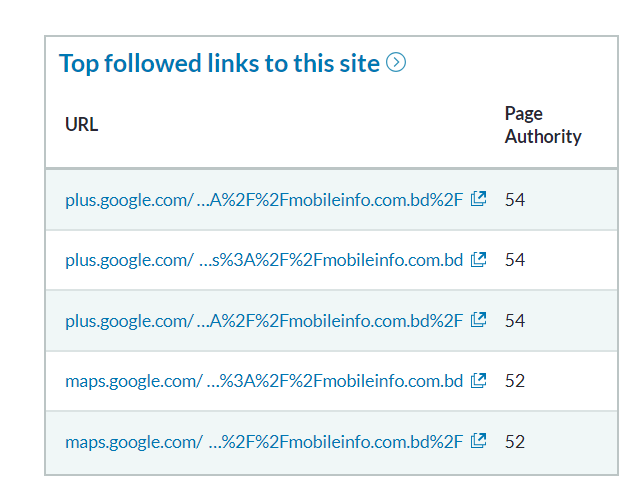The width and height of the screenshot is (634, 497).
Task: Click the 52 score in the fourth row
Action: click(515, 381)
